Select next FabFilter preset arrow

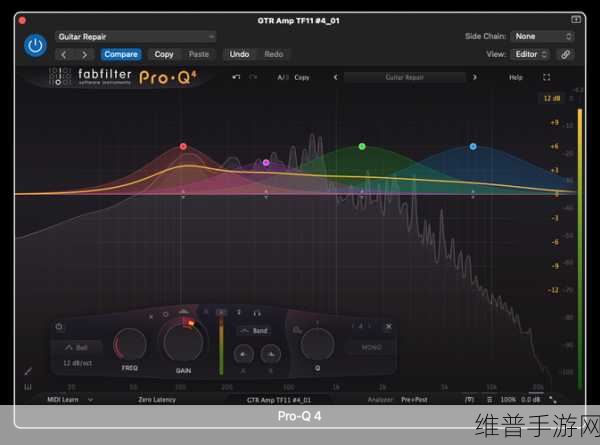[x=474, y=77]
